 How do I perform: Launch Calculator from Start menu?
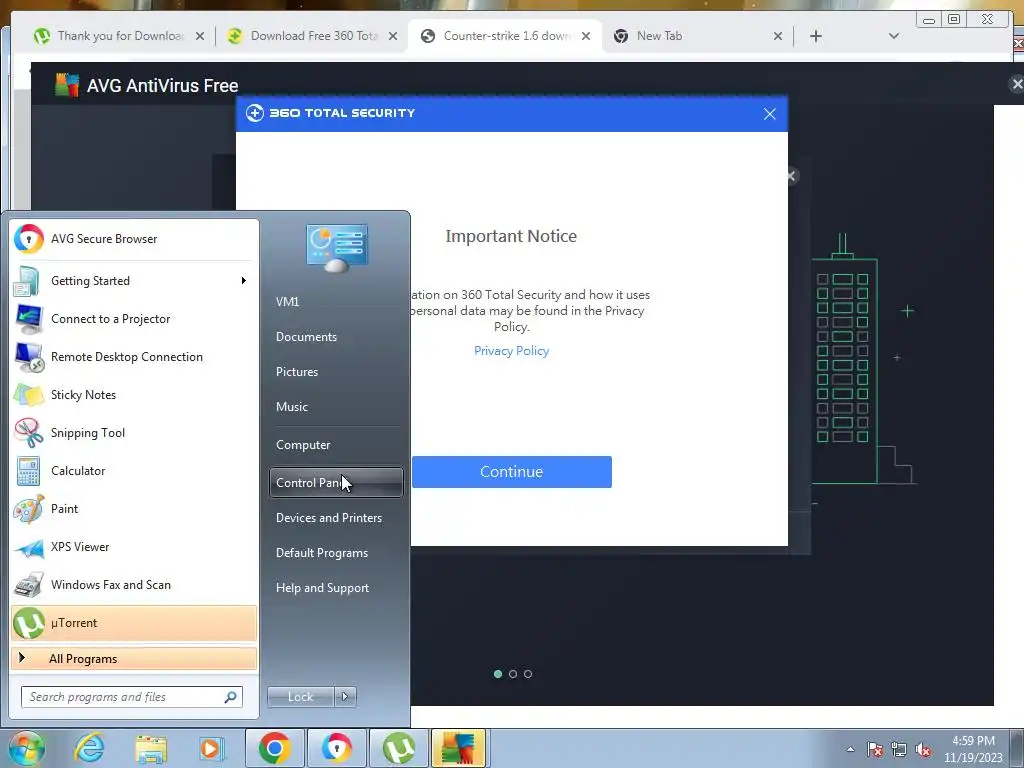tap(134, 471)
